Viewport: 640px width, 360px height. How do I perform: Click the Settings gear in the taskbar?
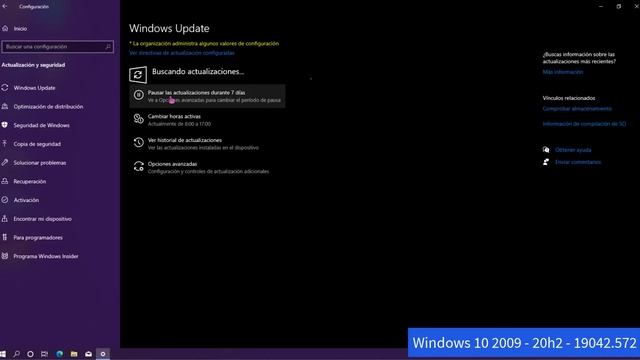(x=103, y=354)
